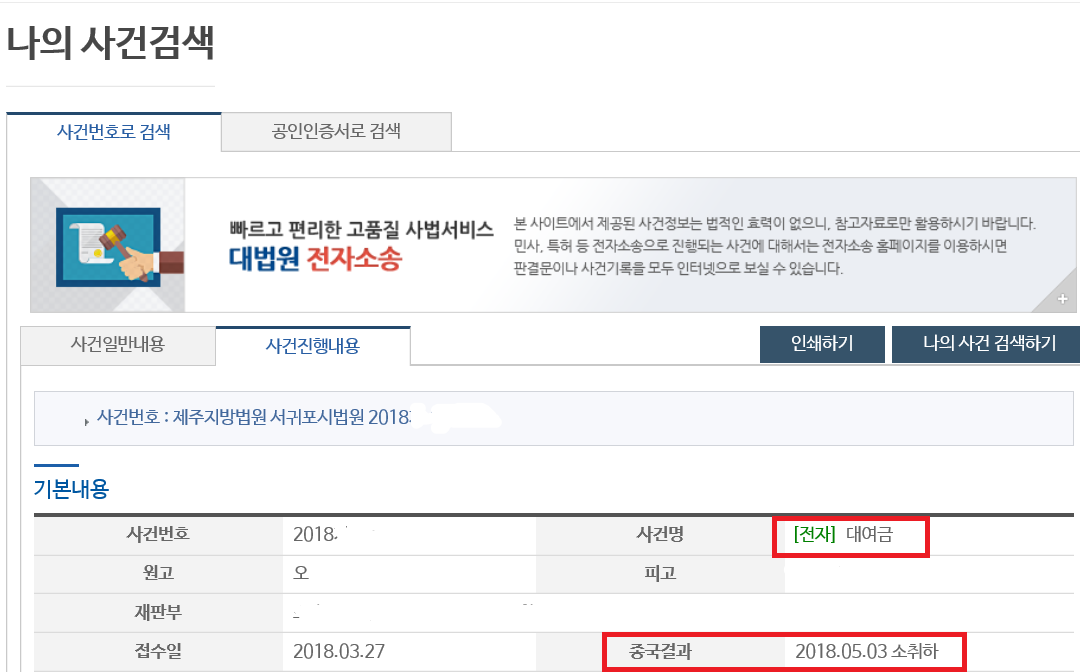This screenshot has height=672, width=1080.
Task: Click the arrow bullet before 사건번호 line
Action: coord(87,421)
